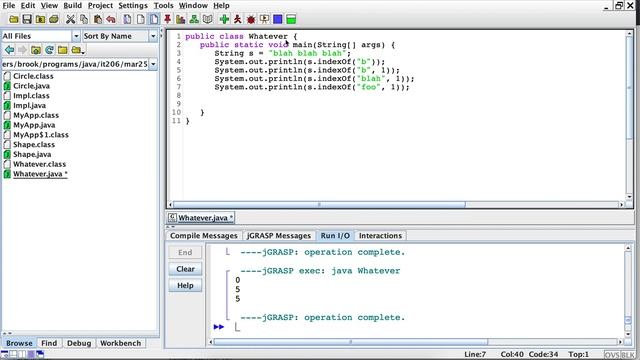Click the Generate CSD icon
640x360 pixels.
point(127,19)
